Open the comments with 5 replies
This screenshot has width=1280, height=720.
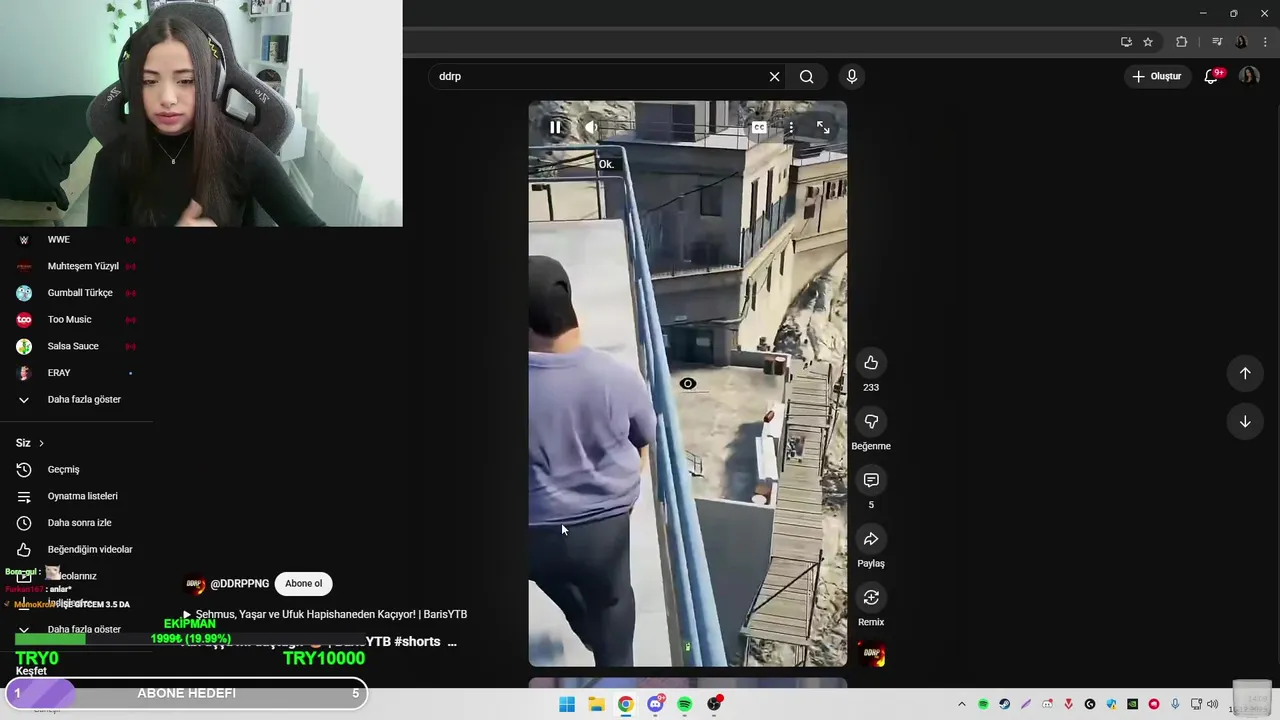(871, 481)
